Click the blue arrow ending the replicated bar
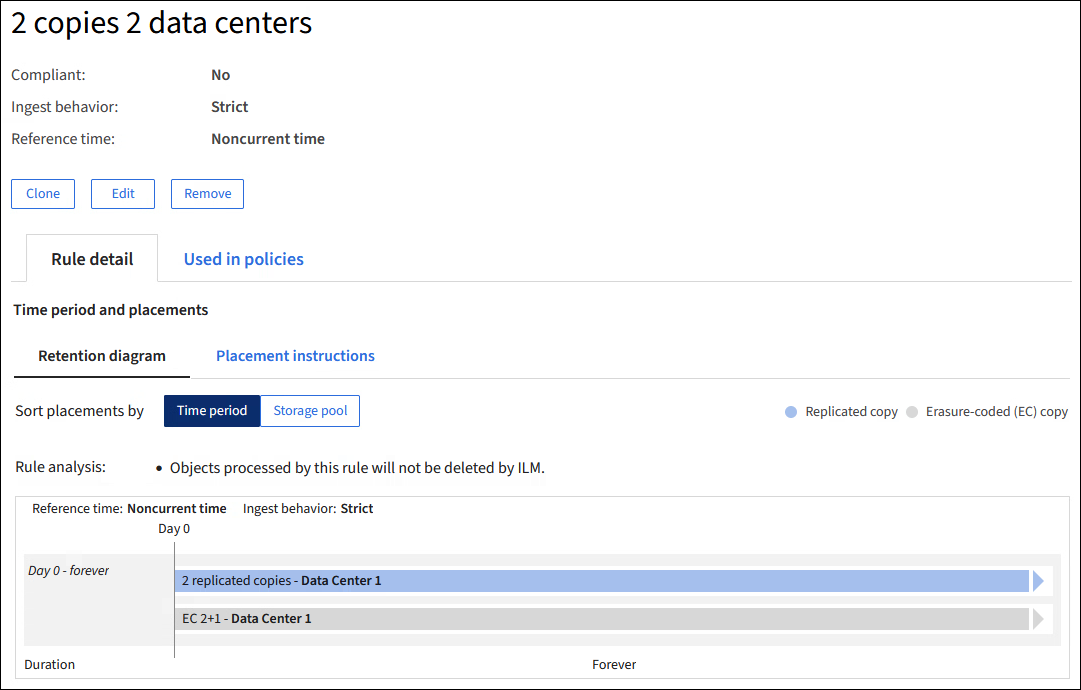1081x690 pixels. pyautogui.click(x=1038, y=581)
